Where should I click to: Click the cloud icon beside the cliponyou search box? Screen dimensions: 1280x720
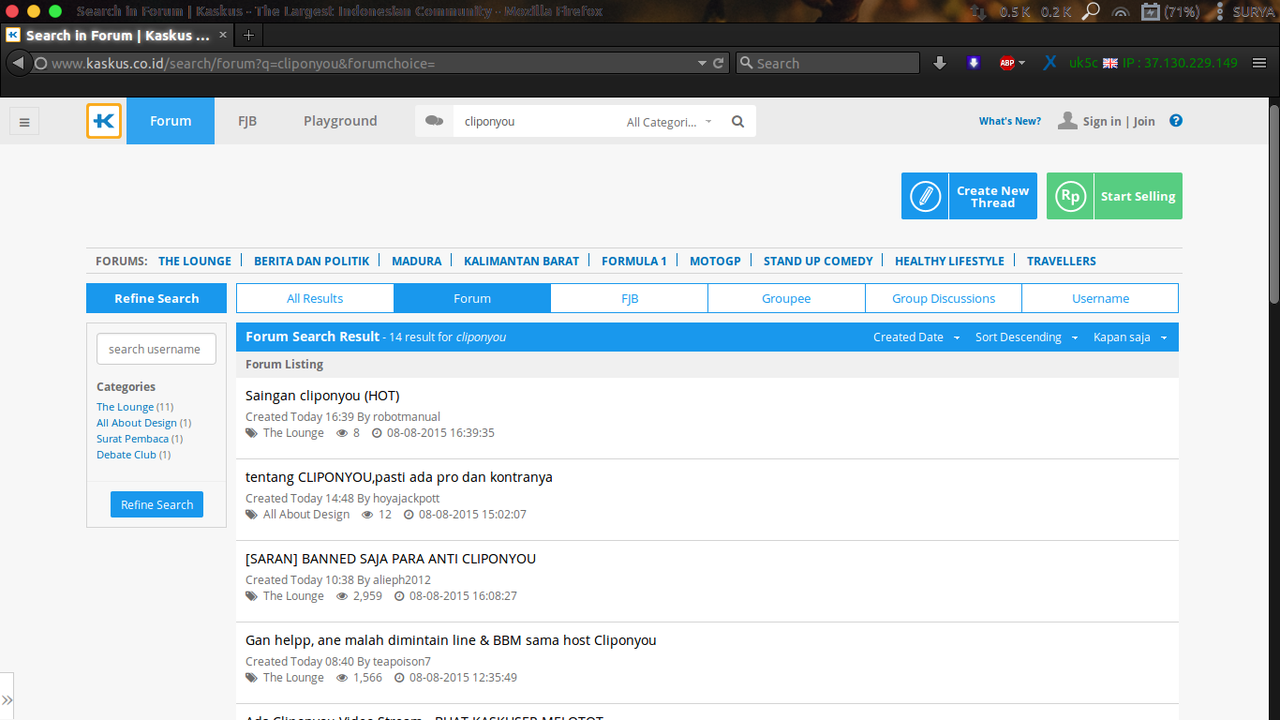[434, 121]
